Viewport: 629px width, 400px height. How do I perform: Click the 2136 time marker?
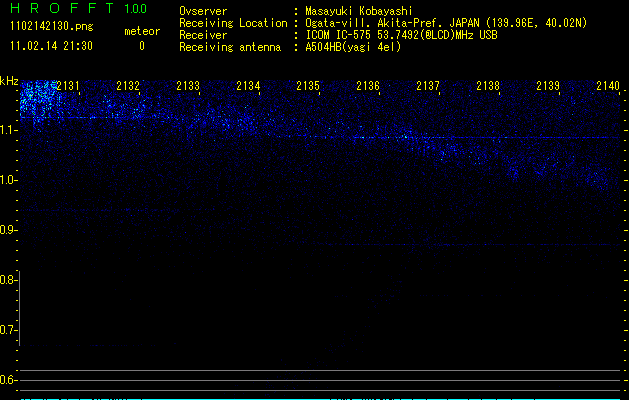point(368,86)
